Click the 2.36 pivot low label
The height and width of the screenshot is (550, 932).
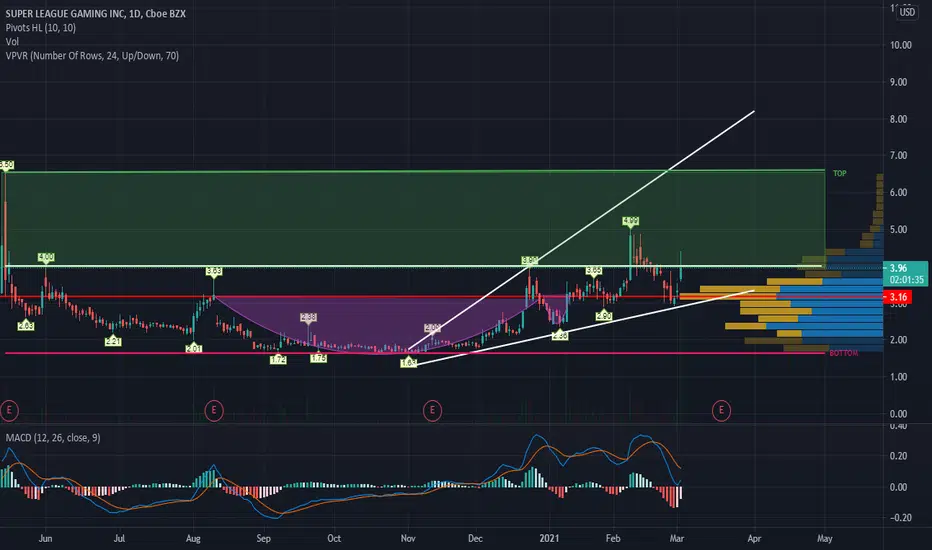point(560,336)
